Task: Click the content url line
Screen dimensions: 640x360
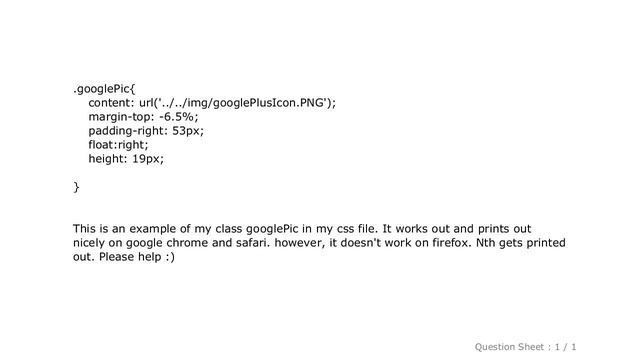Action: point(212,103)
